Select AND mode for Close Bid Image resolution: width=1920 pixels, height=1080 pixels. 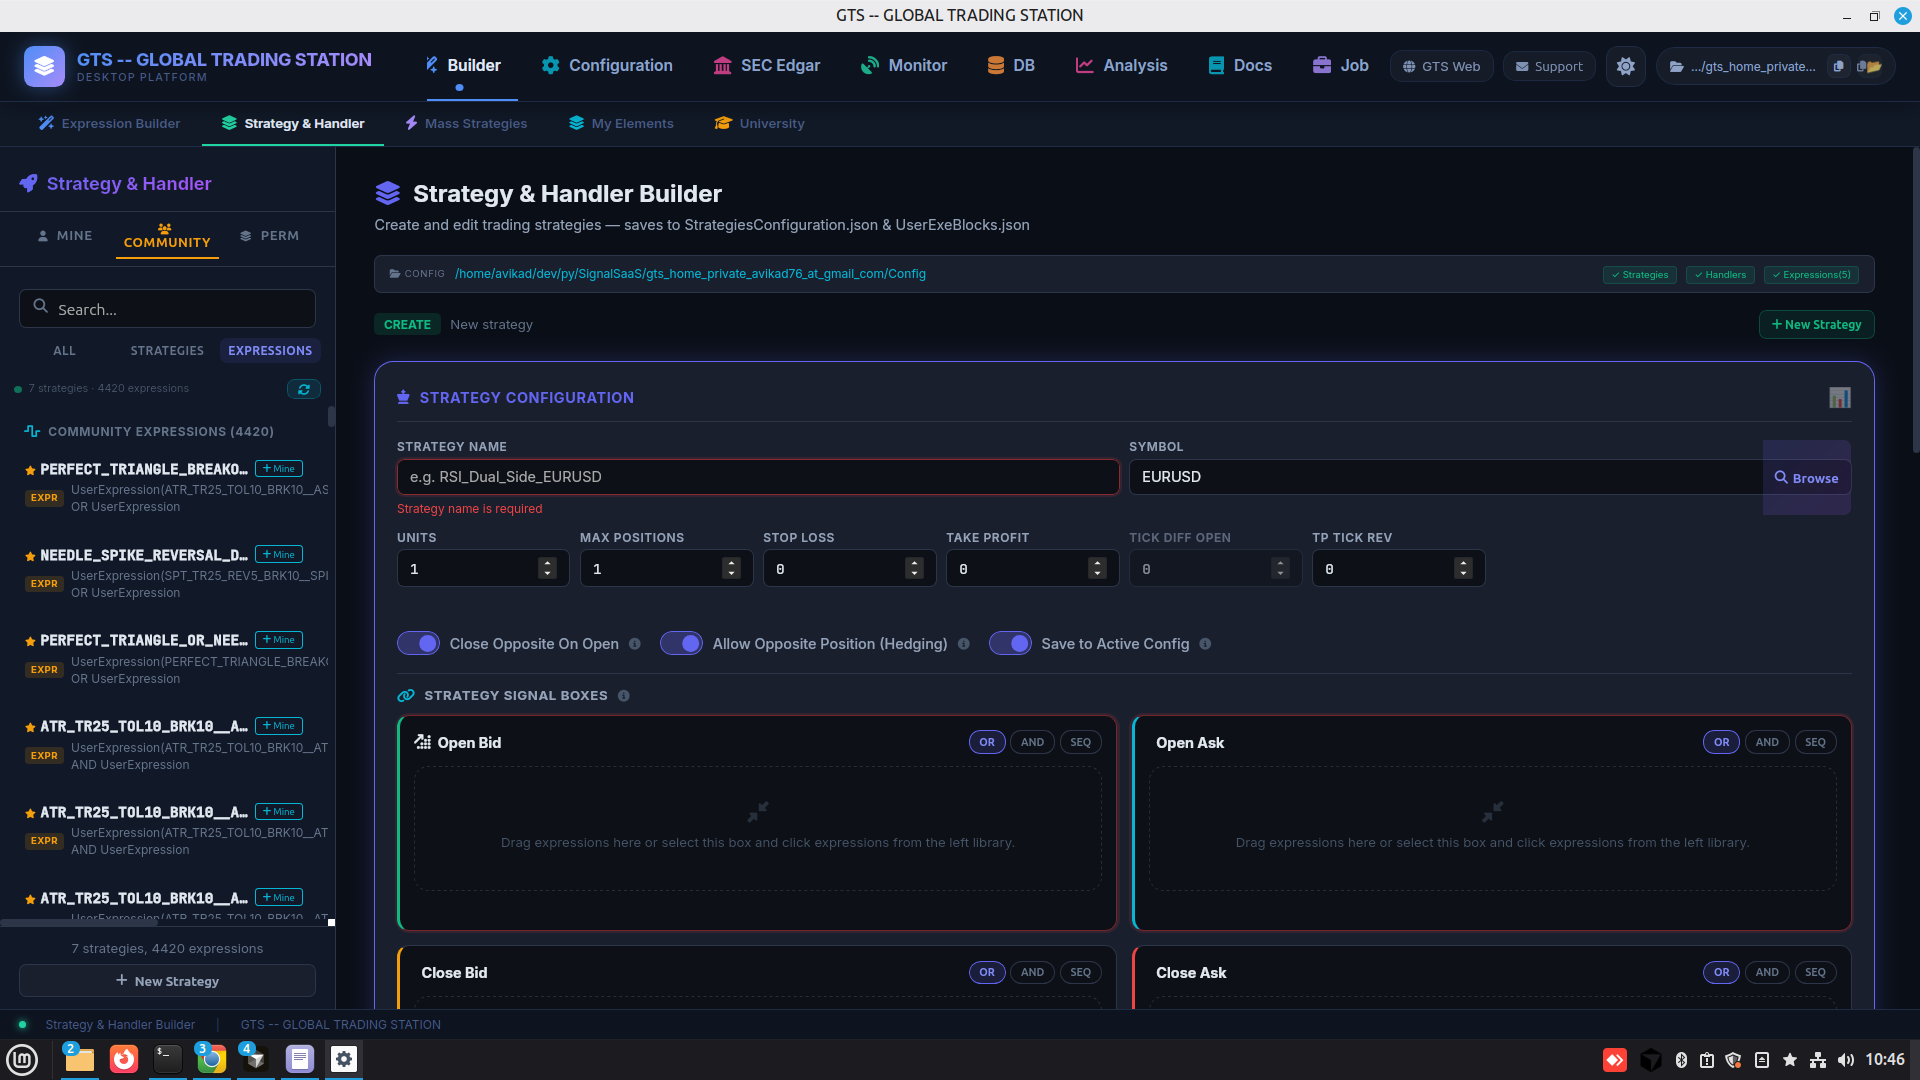coord(1032,972)
